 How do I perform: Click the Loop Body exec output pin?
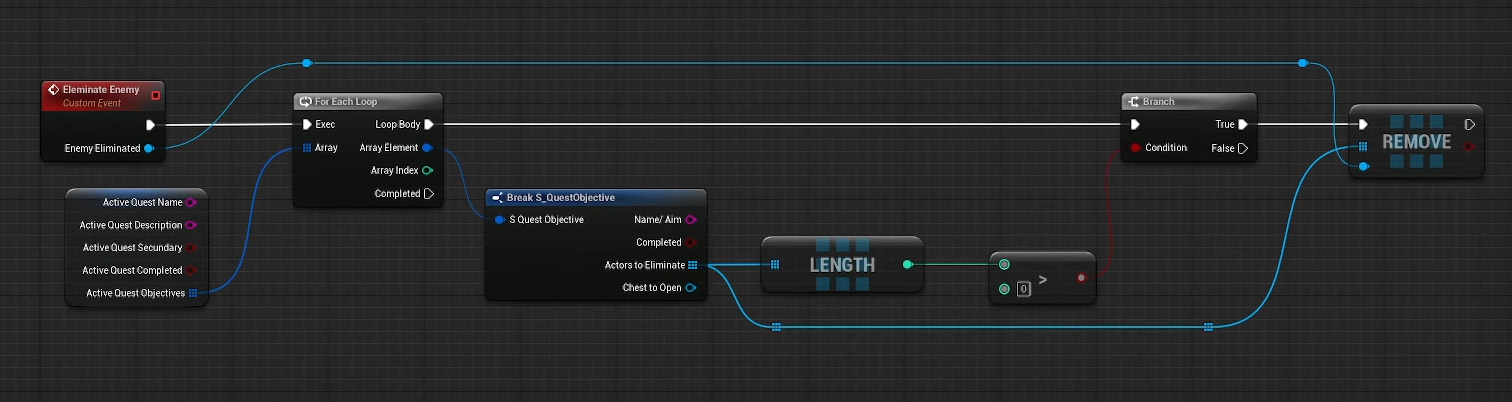point(428,125)
